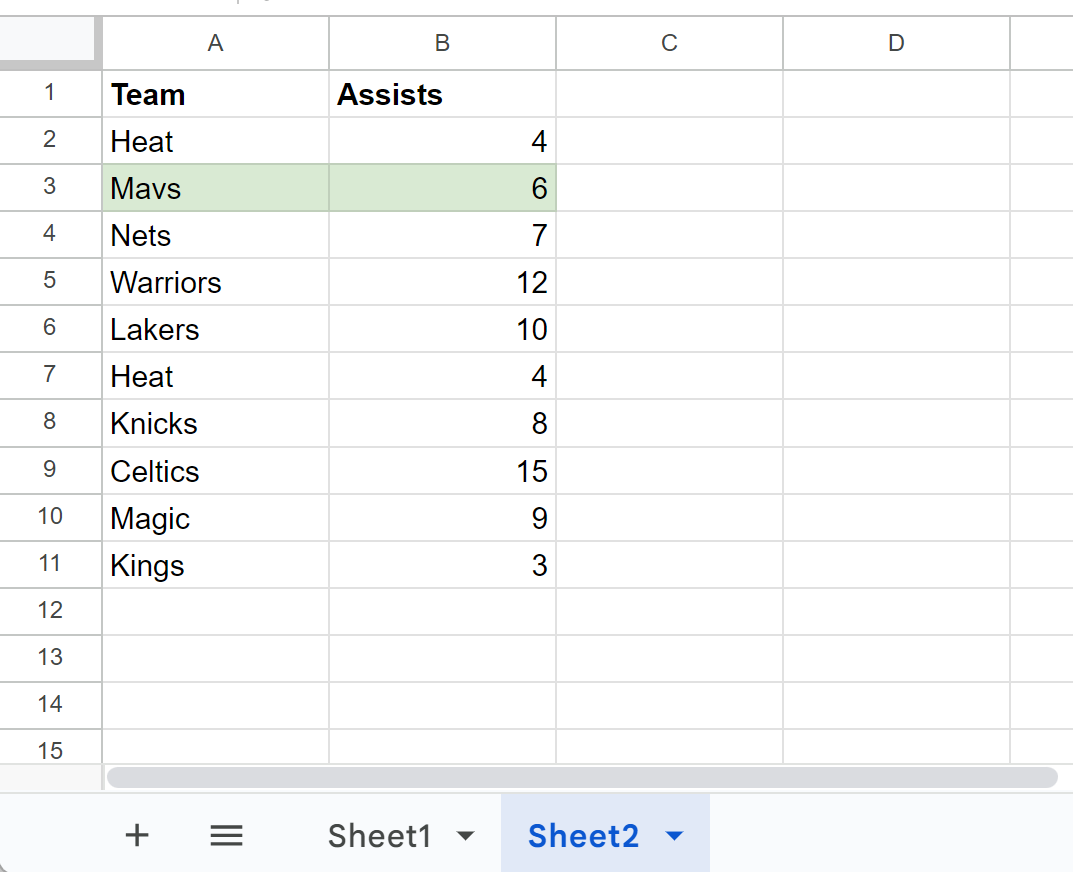Select column D header
This screenshot has height=873, width=1073.
tap(896, 43)
